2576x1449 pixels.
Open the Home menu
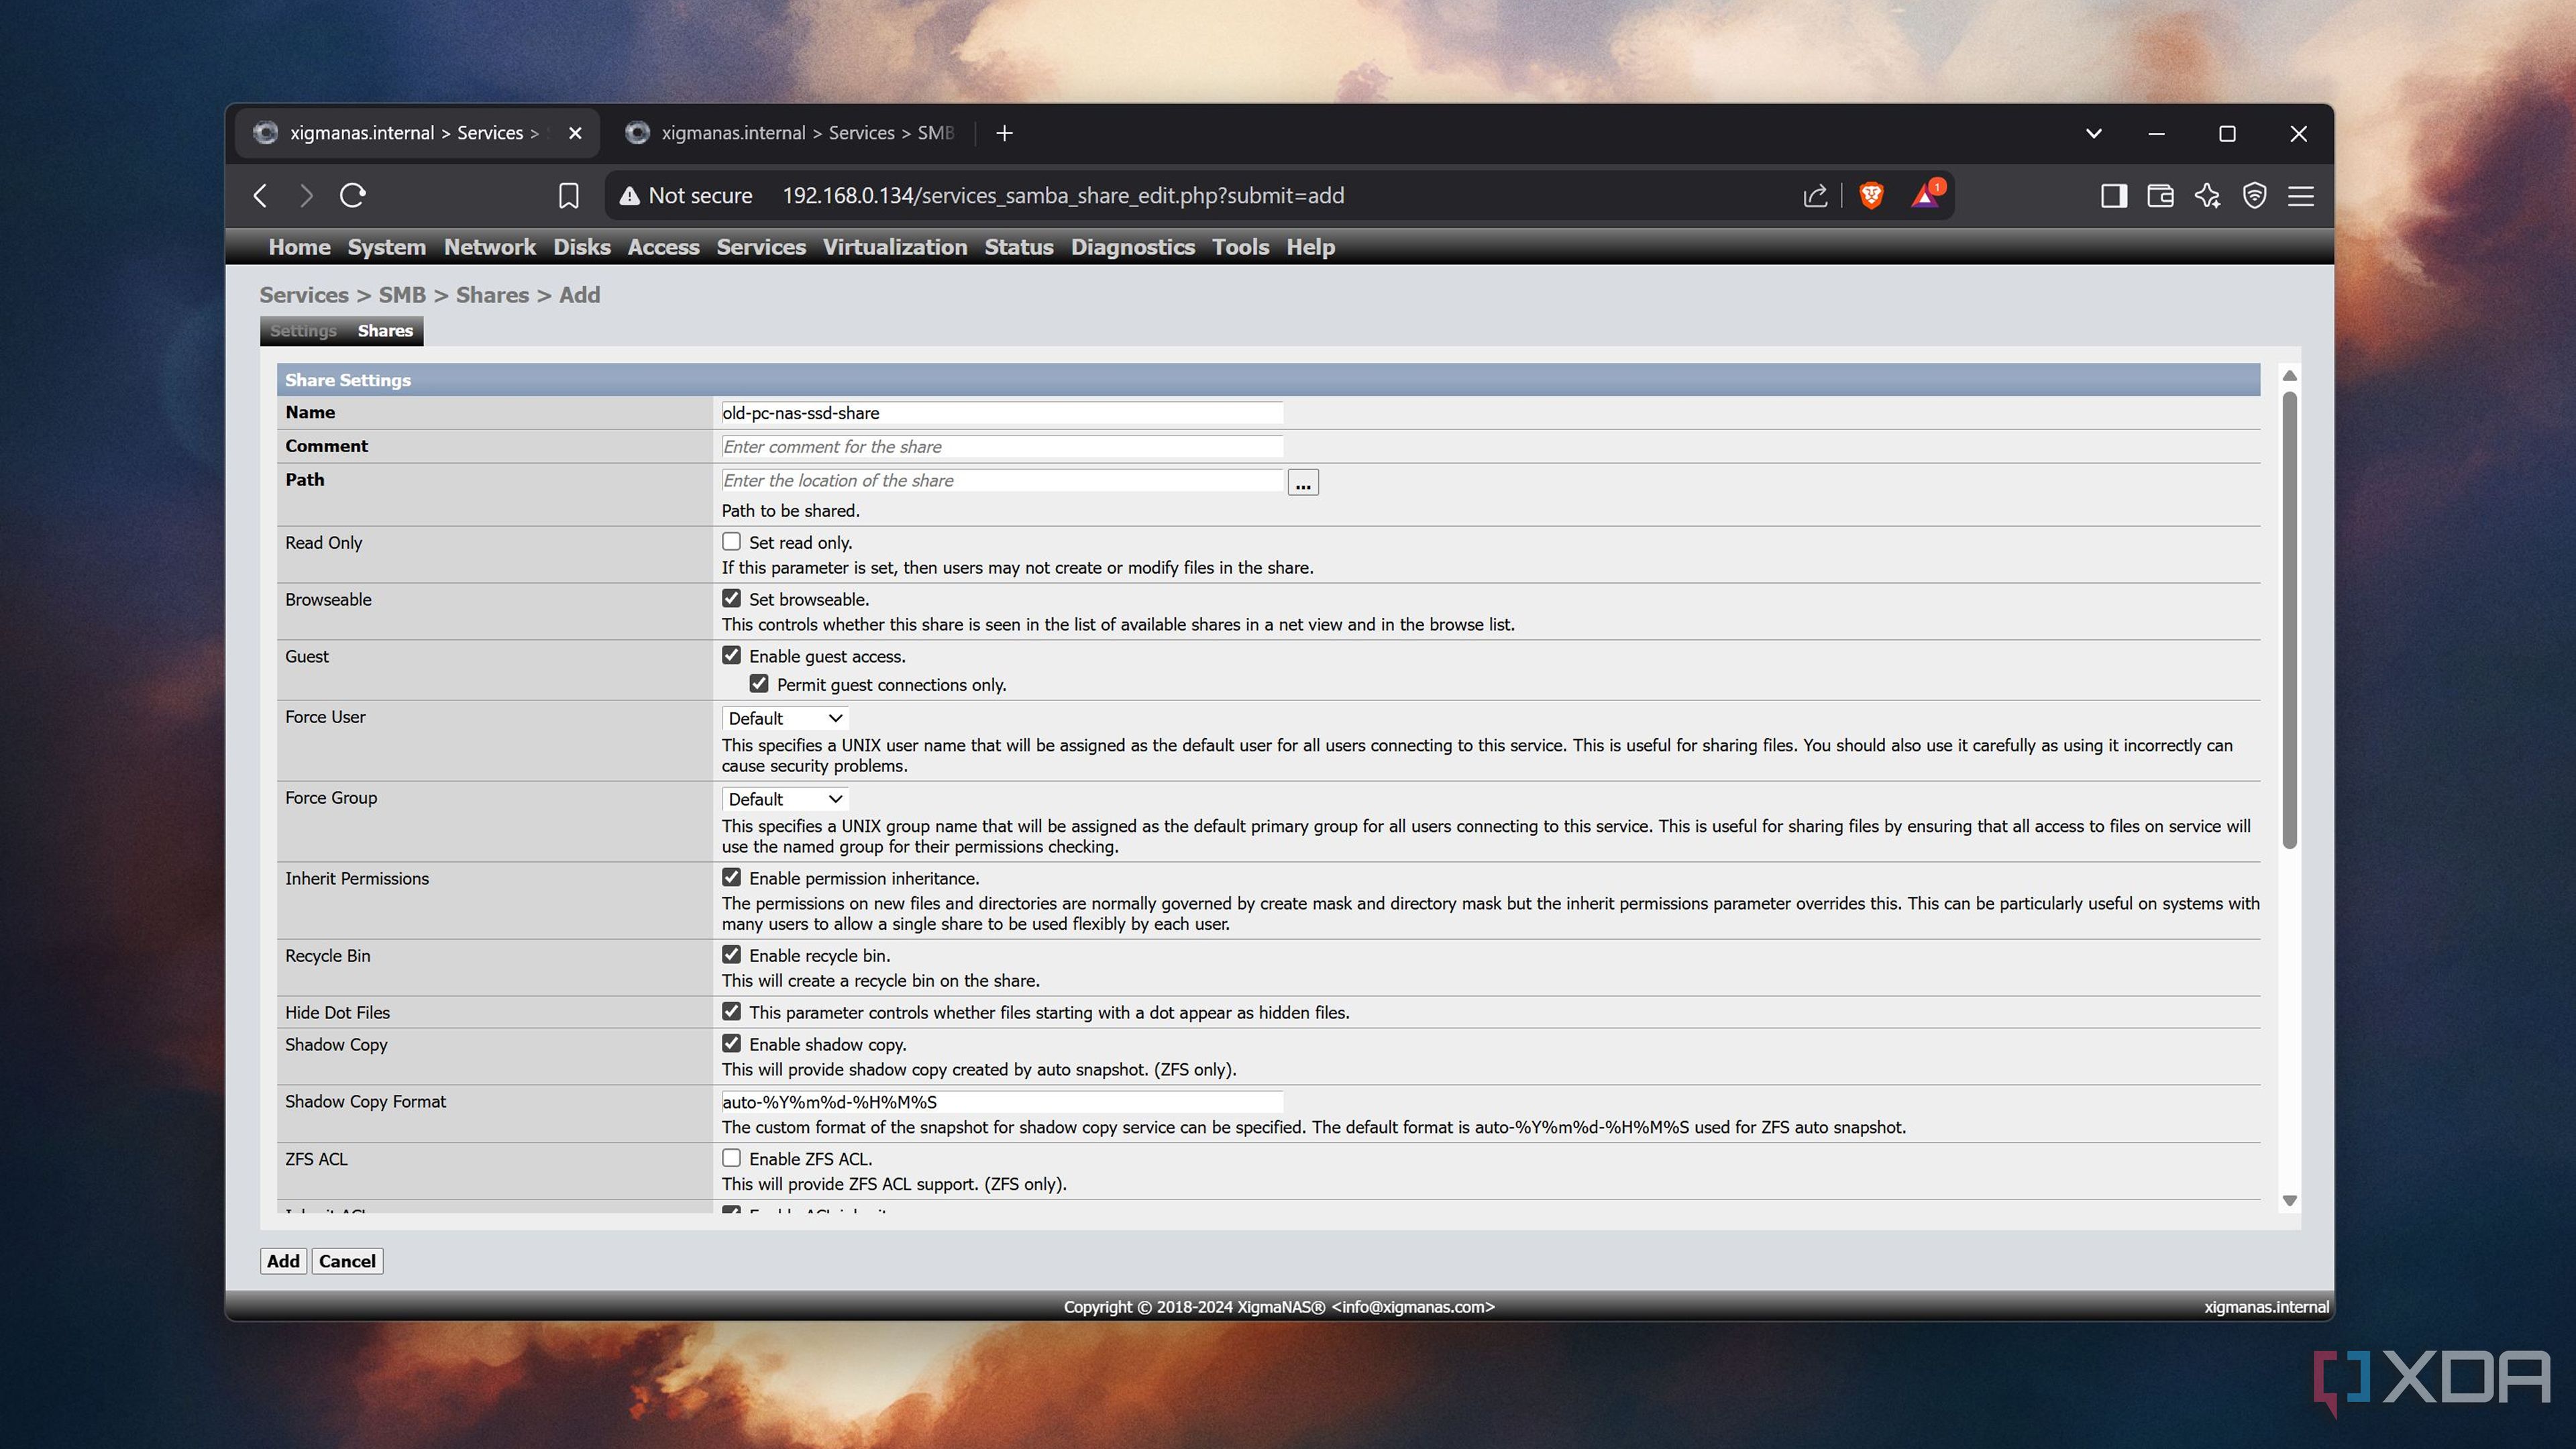point(299,247)
